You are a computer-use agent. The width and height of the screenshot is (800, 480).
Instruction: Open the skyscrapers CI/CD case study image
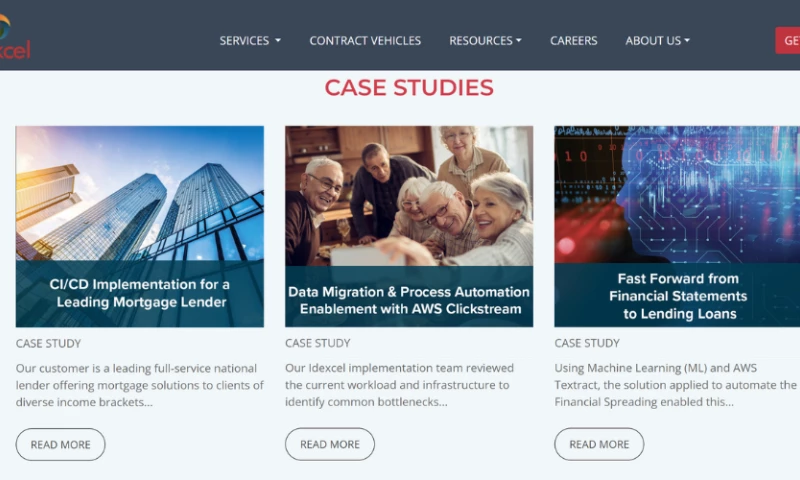click(140, 193)
